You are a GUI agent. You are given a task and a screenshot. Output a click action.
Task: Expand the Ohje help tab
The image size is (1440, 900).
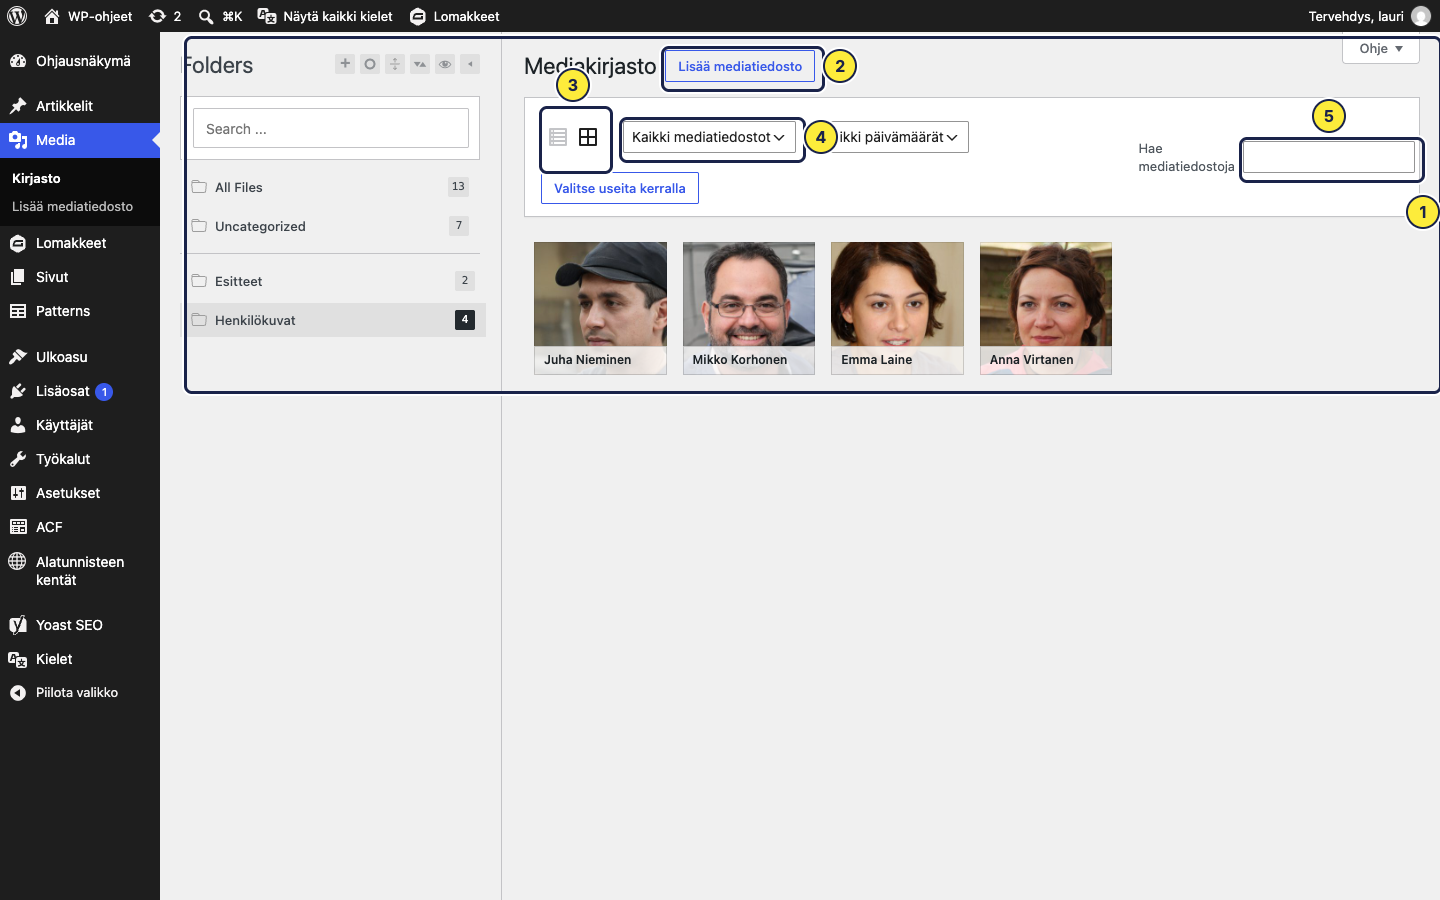pos(1381,49)
